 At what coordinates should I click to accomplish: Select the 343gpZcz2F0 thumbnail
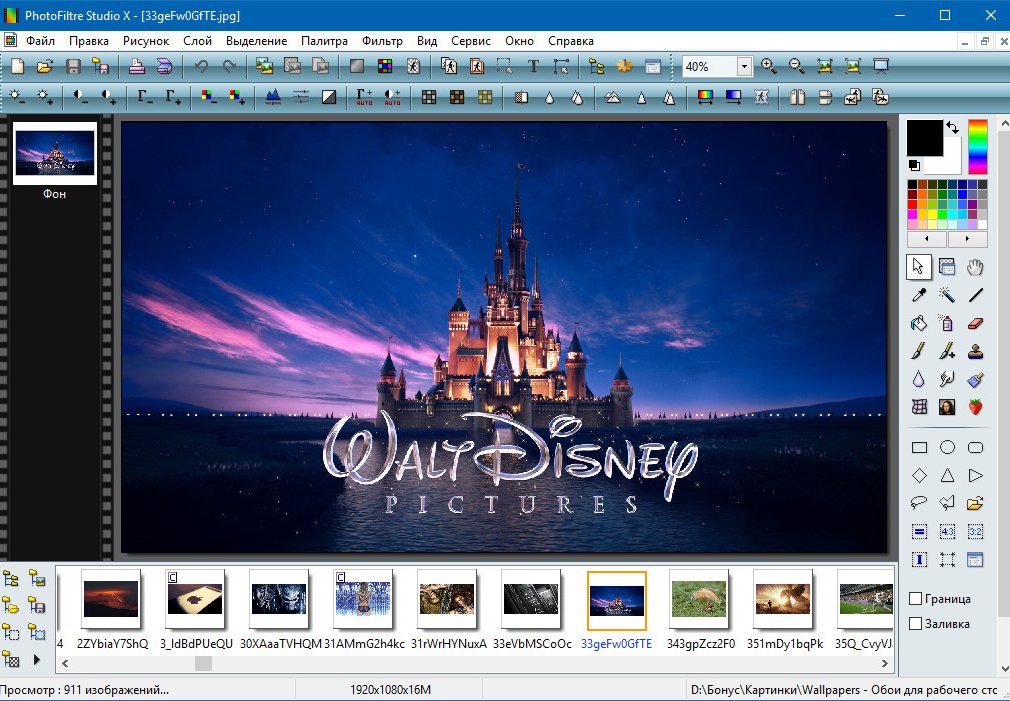pyautogui.click(x=699, y=601)
